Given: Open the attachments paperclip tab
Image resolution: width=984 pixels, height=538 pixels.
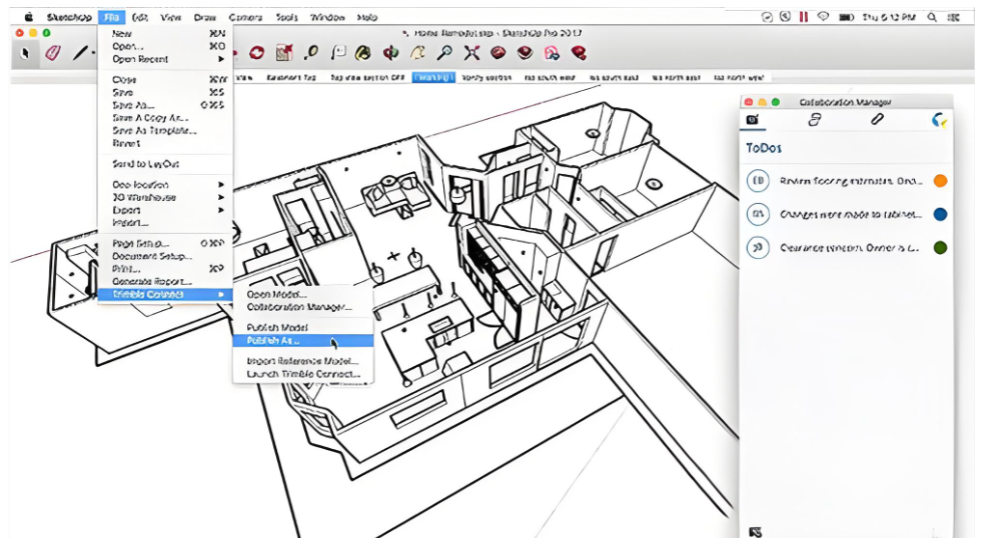Looking at the screenshot, I should pos(876,120).
